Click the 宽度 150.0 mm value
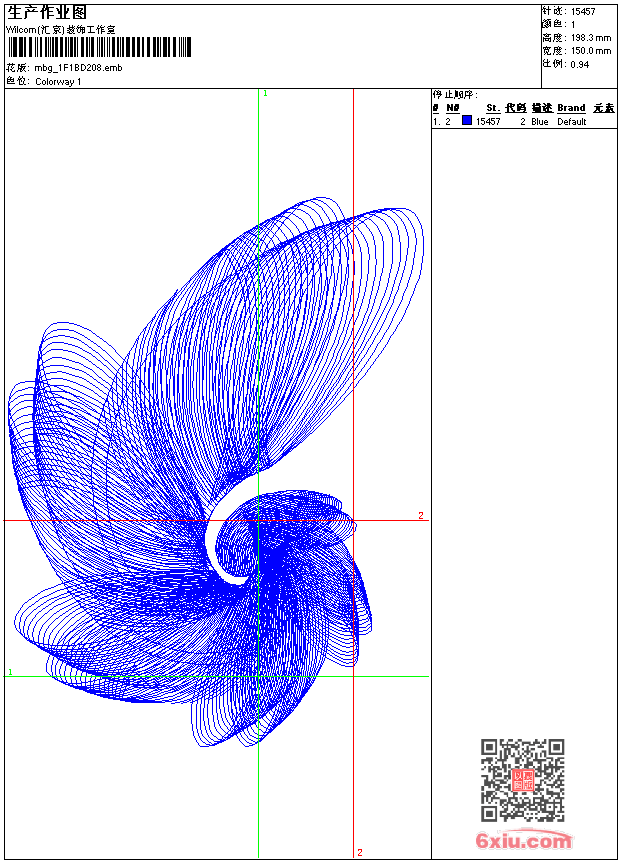Image resolution: width=620 pixels, height=860 pixels. pos(590,50)
